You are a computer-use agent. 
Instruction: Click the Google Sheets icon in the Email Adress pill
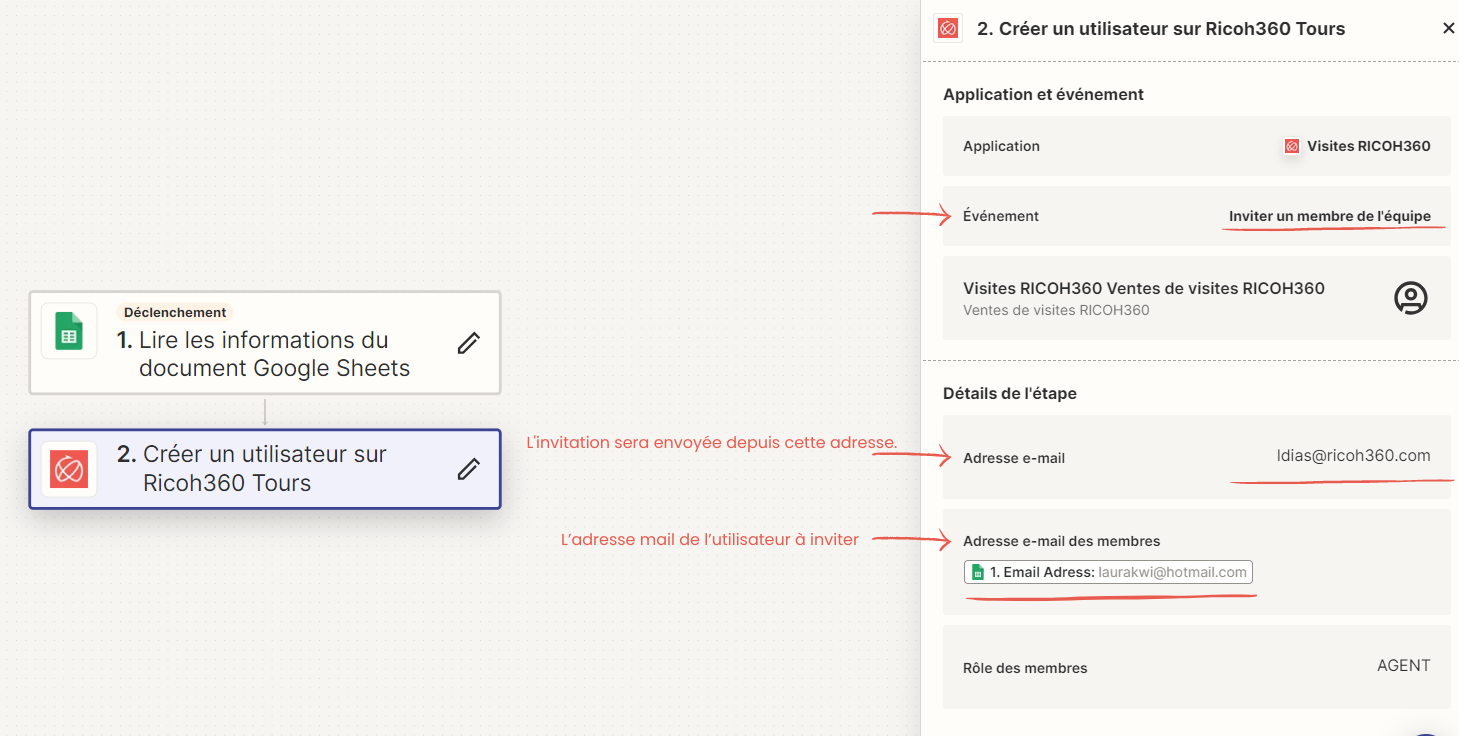point(978,572)
